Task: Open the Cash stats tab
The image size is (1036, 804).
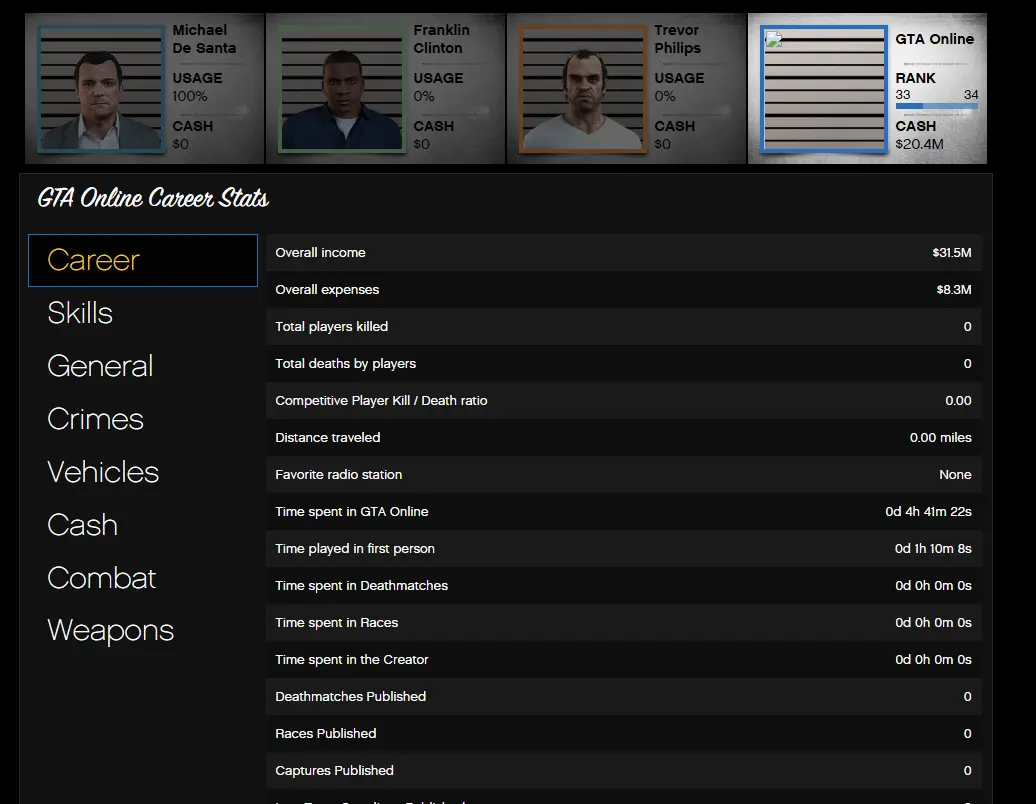Action: [83, 525]
